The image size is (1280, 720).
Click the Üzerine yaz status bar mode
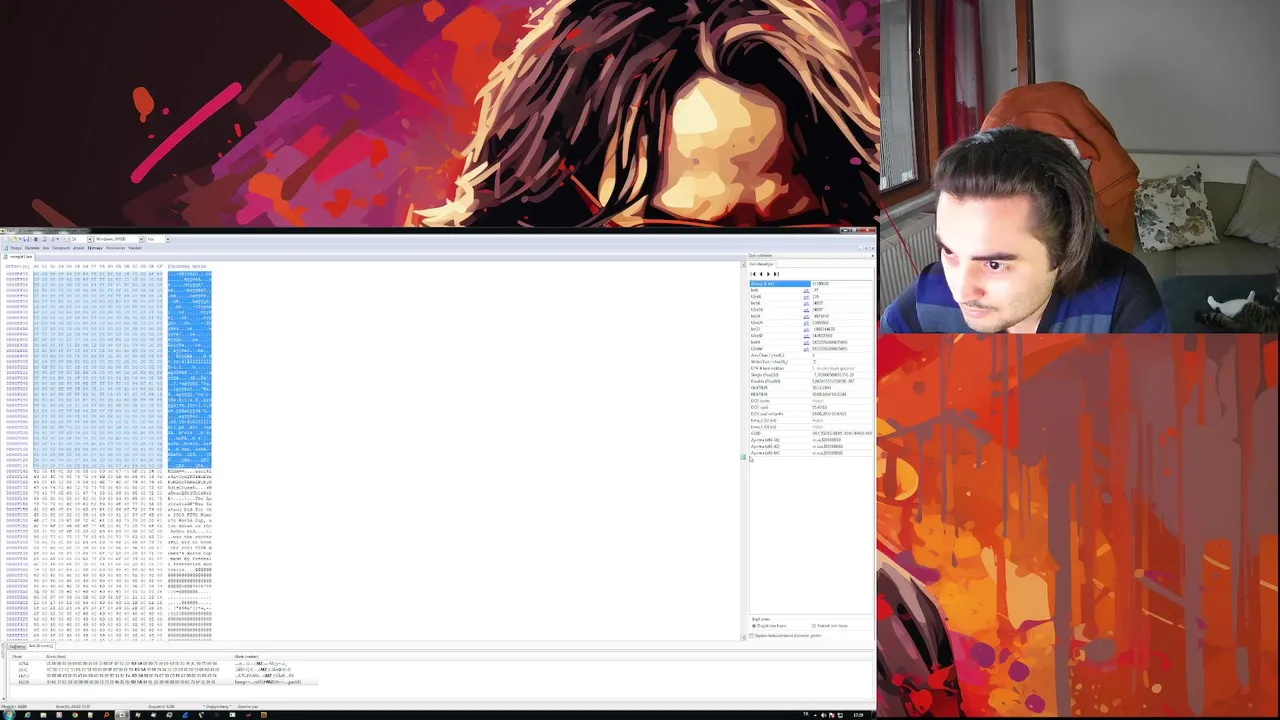pos(248,707)
